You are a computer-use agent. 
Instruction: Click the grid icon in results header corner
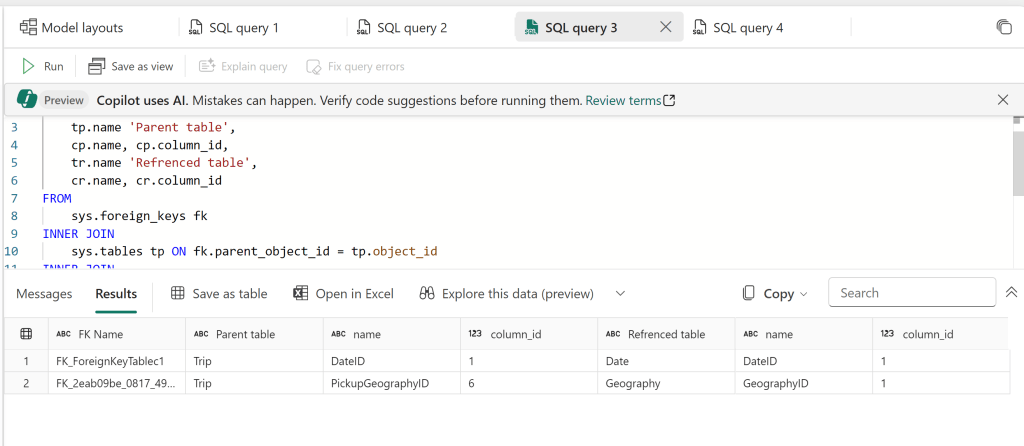[26, 334]
